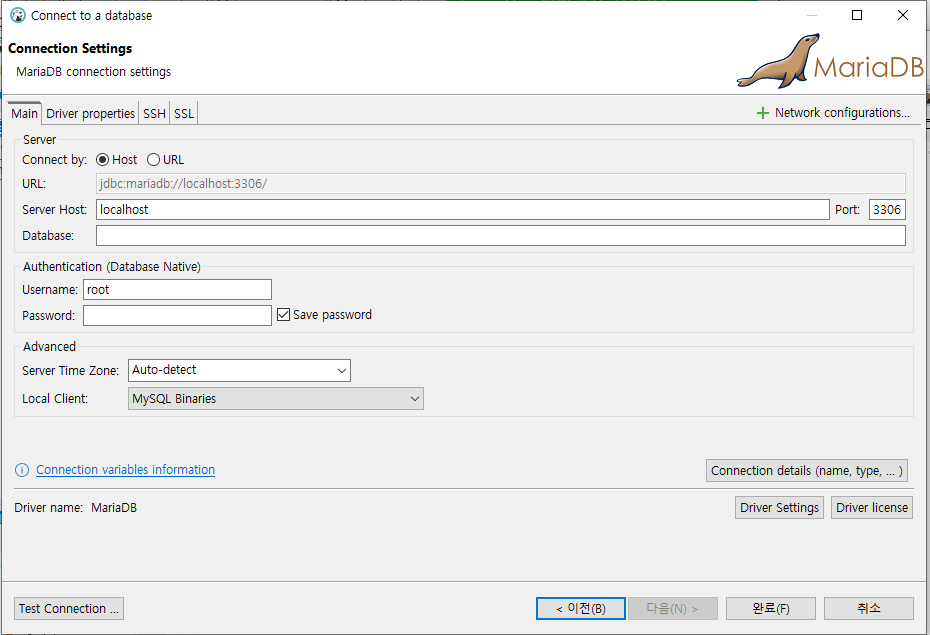The image size is (930, 635).
Task: Select the URL radio button
Action: [x=153, y=160]
